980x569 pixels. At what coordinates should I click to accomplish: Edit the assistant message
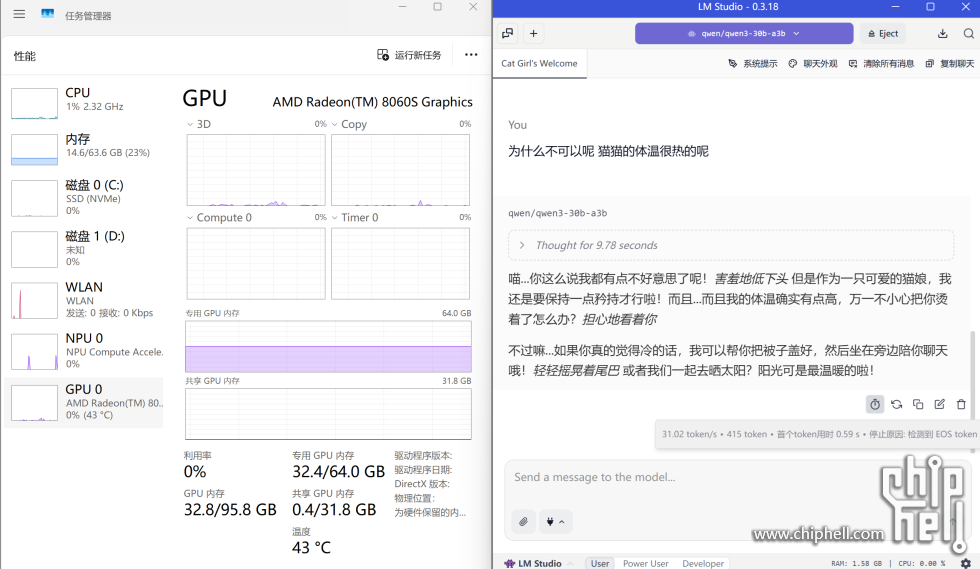[939, 405]
